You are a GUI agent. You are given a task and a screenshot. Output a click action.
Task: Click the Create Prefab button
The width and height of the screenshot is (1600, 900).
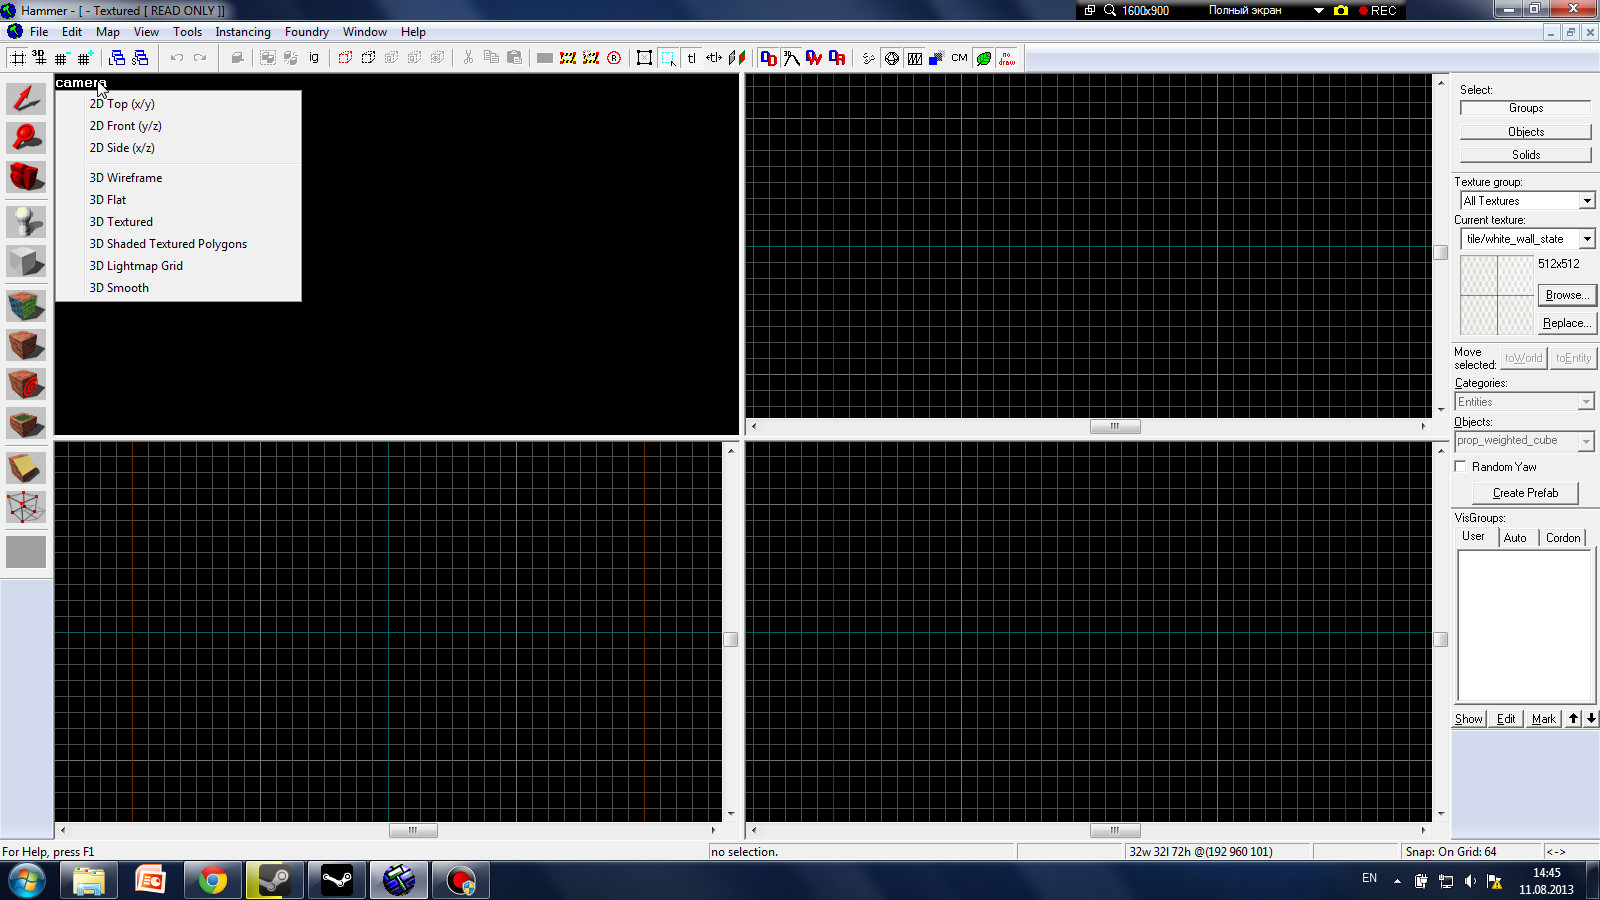tap(1525, 493)
